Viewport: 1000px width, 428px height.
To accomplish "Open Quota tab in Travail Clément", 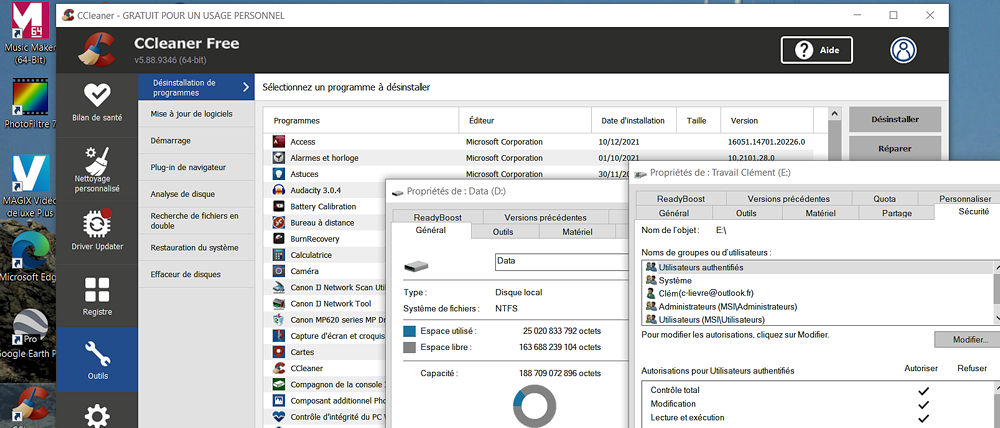I will (885, 199).
